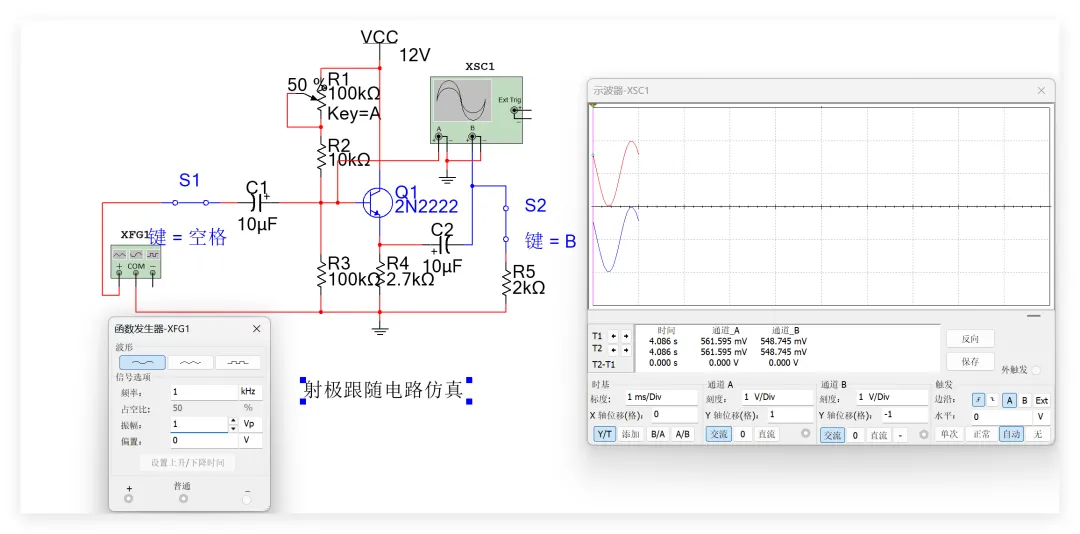
Task: Select the triangle waveform button
Action: coord(191,362)
